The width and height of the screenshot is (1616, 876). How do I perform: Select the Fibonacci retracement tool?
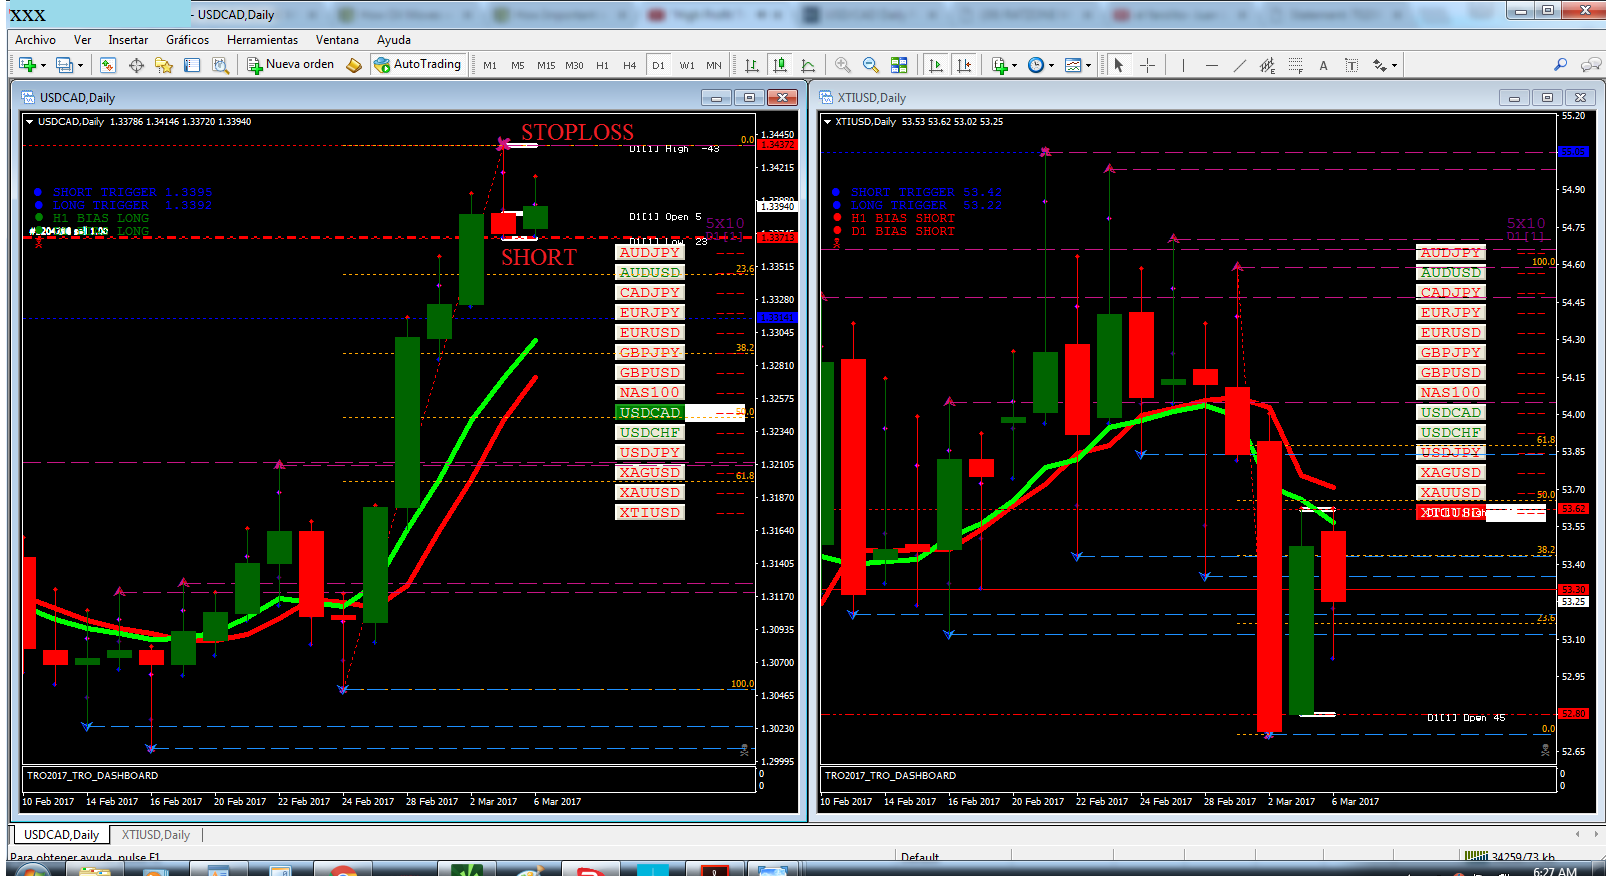1295,65
